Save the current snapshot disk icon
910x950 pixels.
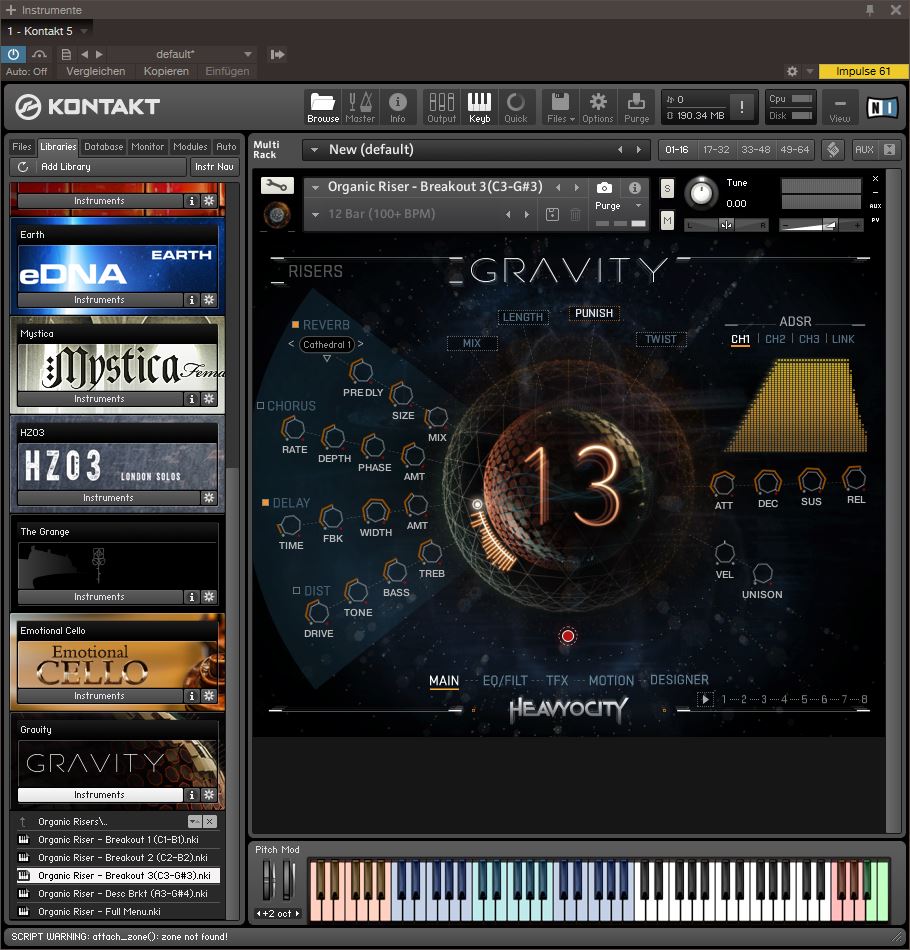coord(552,214)
